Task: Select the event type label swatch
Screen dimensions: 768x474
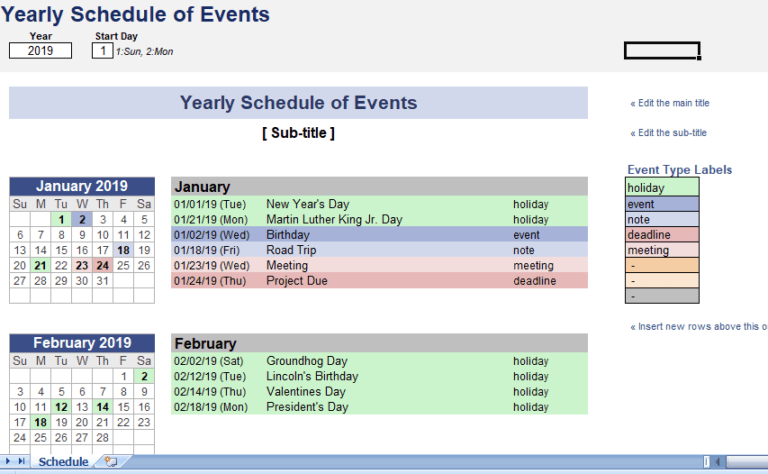Action: point(662,204)
